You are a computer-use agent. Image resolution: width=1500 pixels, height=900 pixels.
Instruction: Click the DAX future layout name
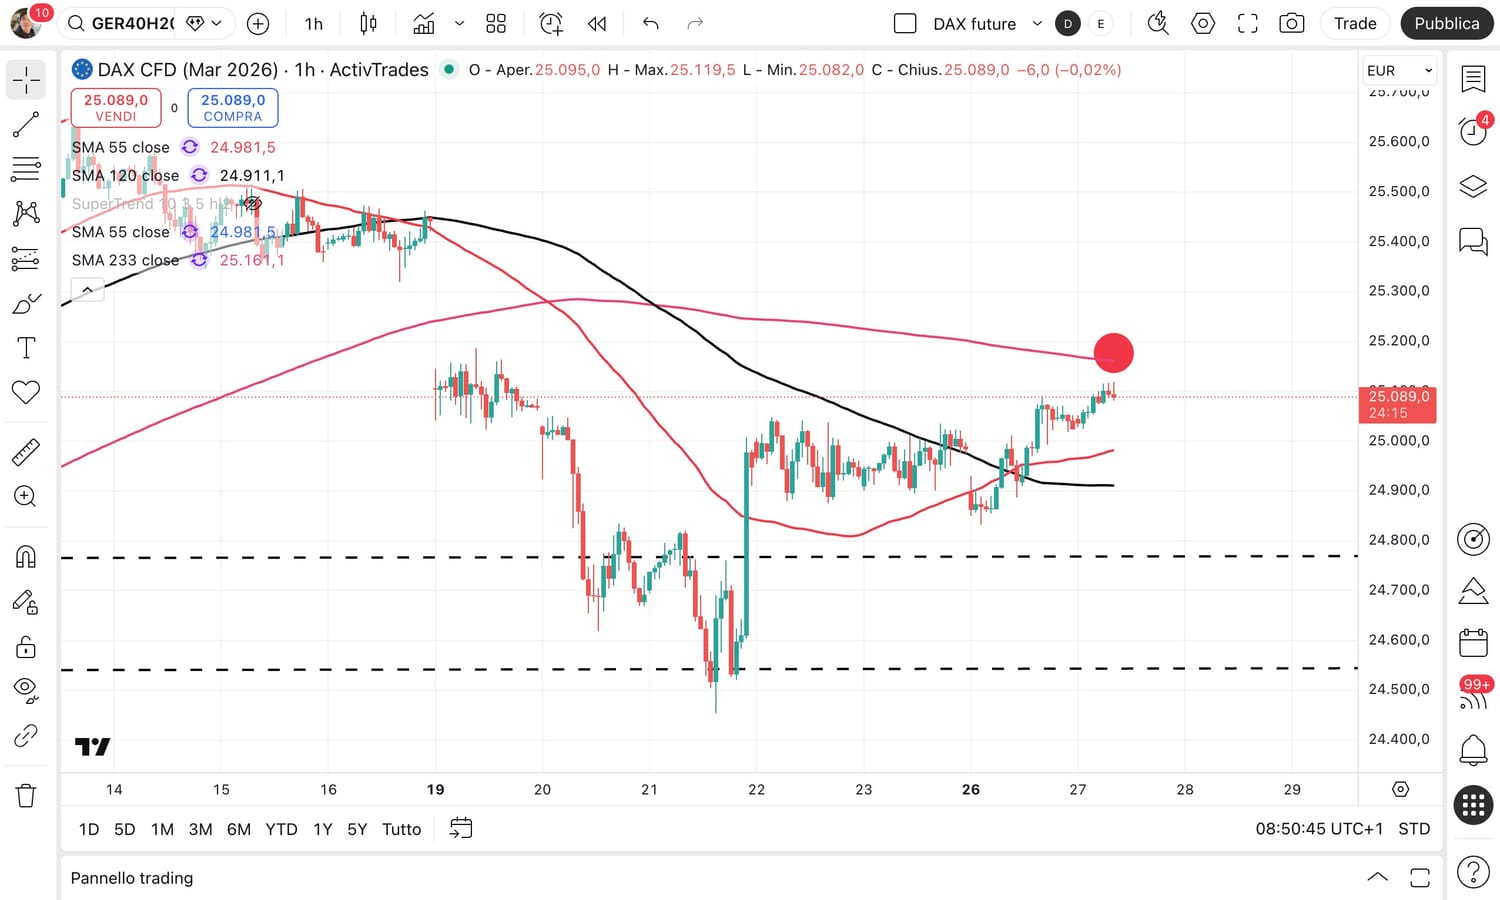[974, 23]
